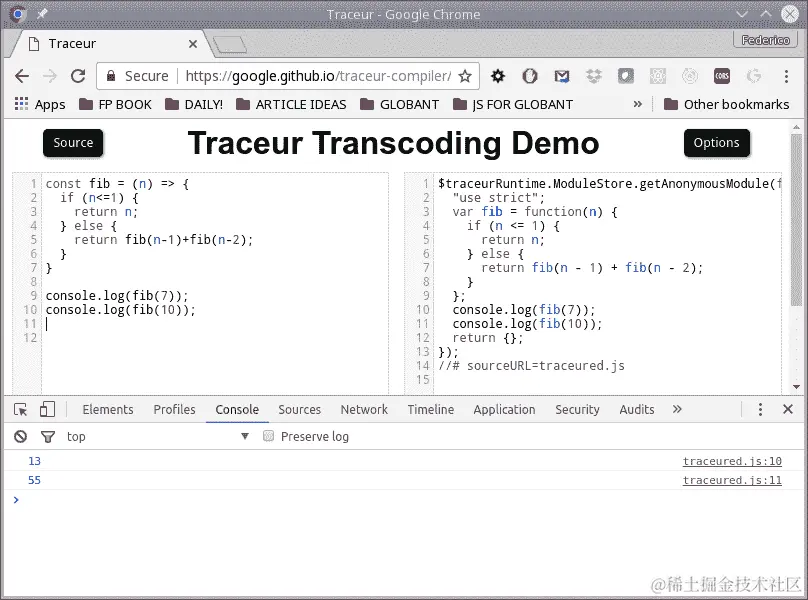Open the Application tab
808x600 pixels.
(504, 409)
